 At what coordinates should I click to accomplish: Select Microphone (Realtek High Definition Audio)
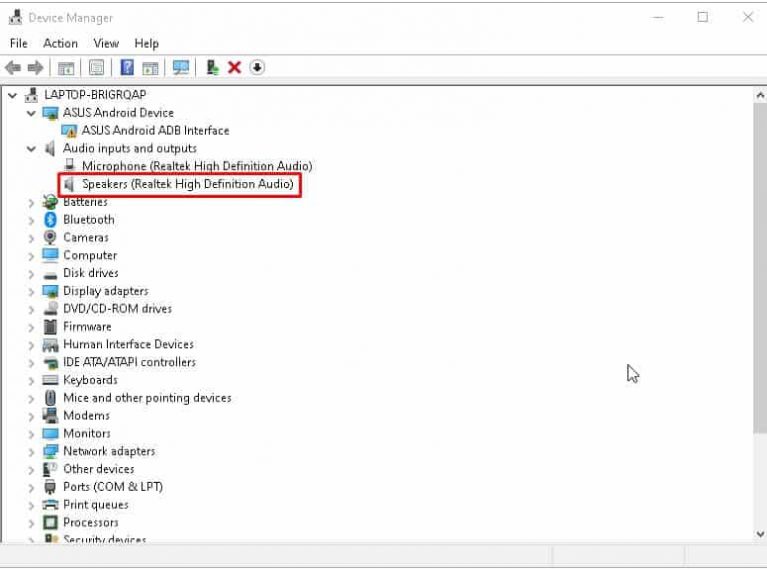197,166
